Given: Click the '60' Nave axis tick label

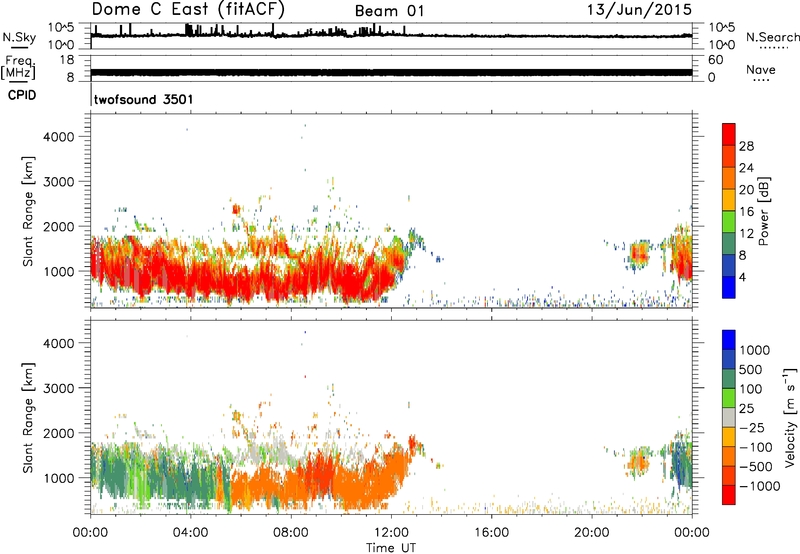Looking at the screenshot, I should (716, 60).
